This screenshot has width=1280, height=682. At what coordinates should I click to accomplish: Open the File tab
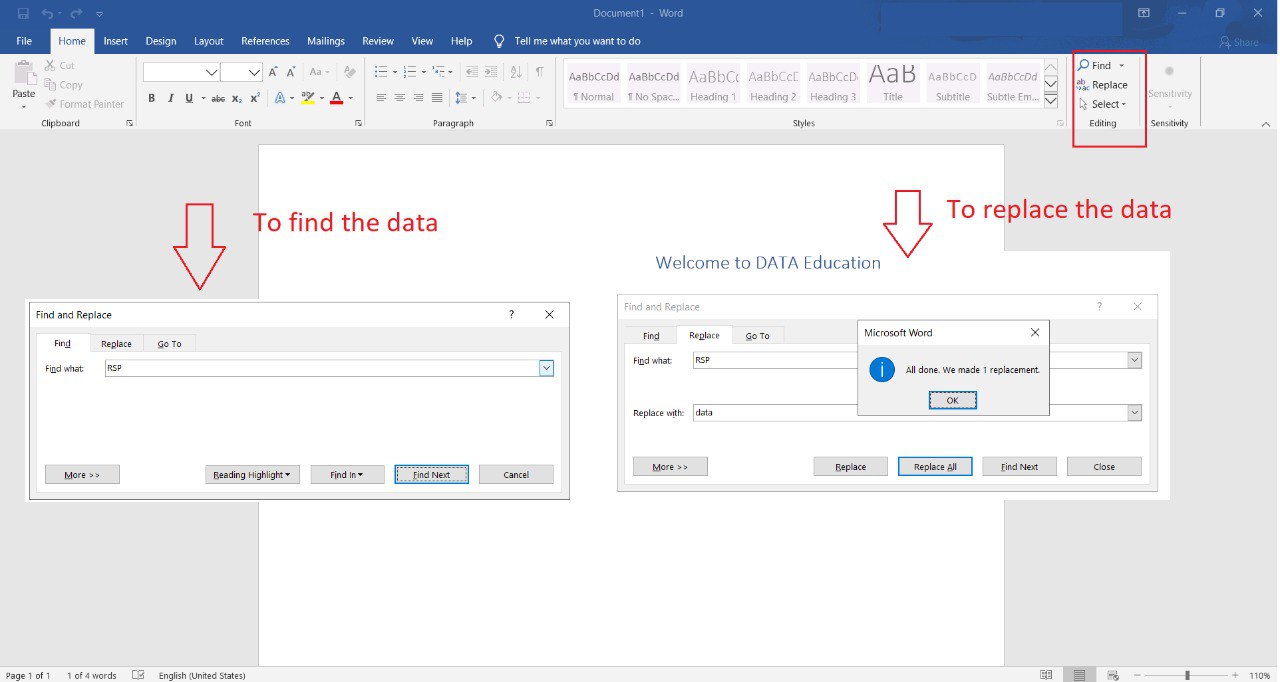pos(25,41)
